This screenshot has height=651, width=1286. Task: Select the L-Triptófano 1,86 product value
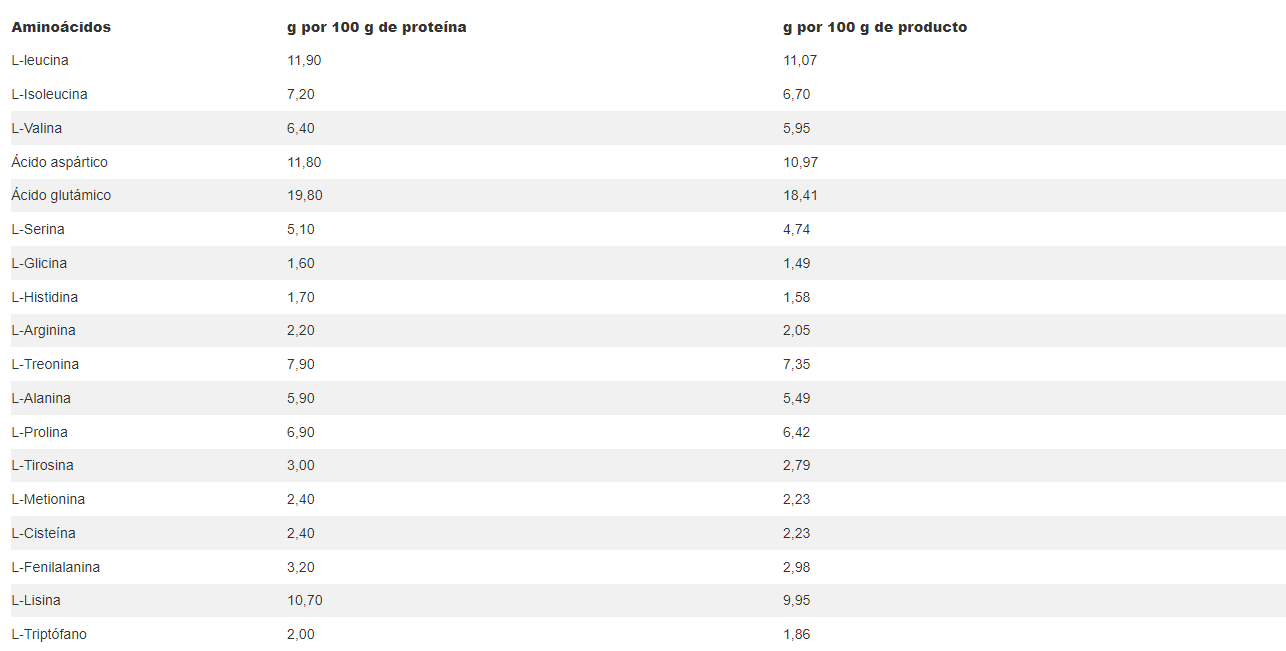click(x=796, y=634)
